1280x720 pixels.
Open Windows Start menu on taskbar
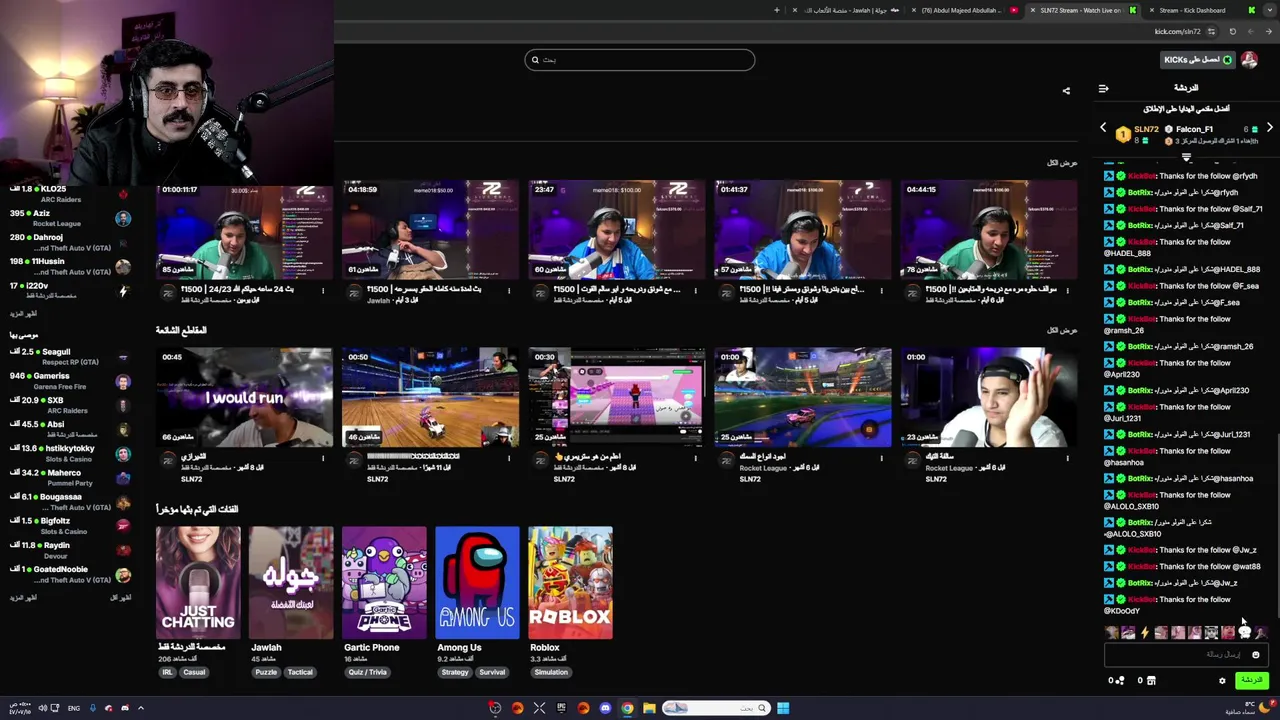[783, 708]
